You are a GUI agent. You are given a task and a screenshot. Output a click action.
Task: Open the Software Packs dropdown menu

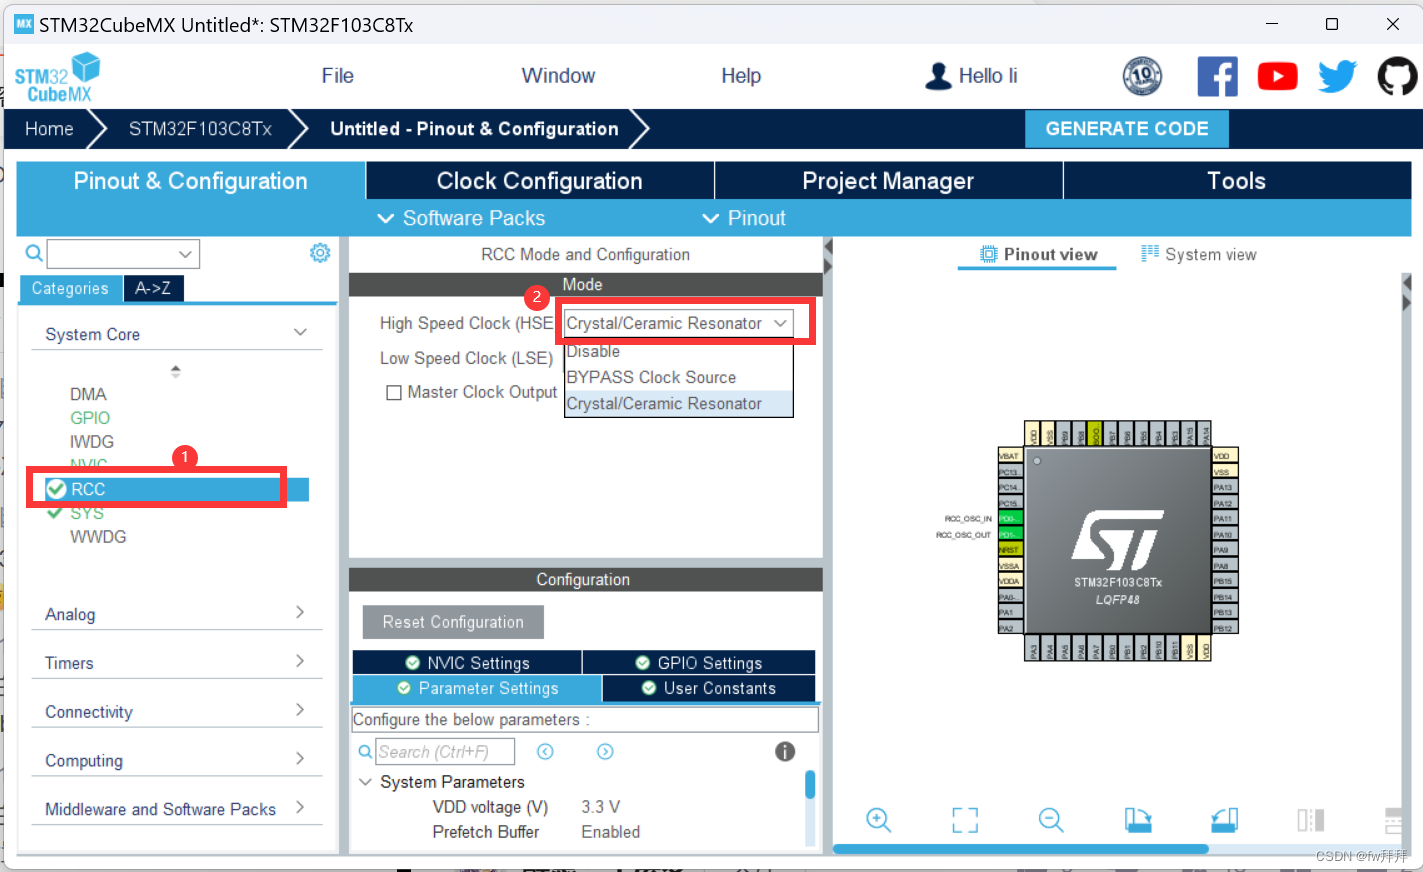461,218
